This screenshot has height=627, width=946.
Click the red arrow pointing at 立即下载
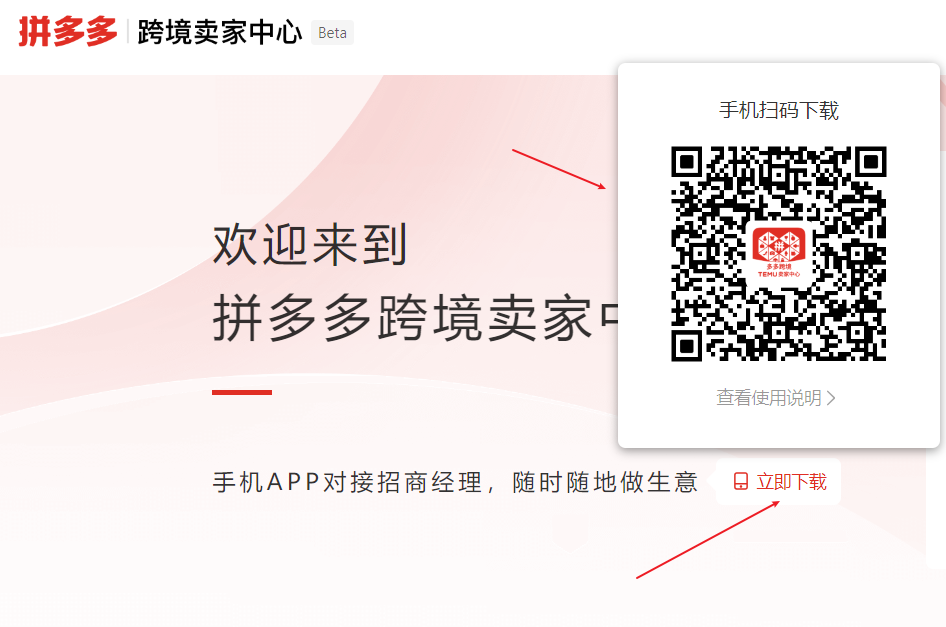(x=708, y=539)
